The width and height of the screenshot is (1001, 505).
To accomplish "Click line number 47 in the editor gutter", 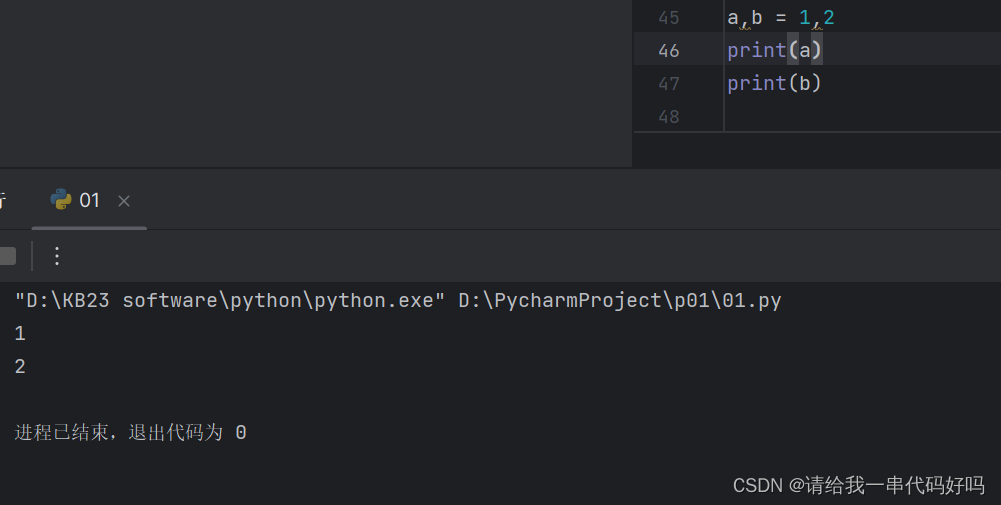I will (x=669, y=84).
